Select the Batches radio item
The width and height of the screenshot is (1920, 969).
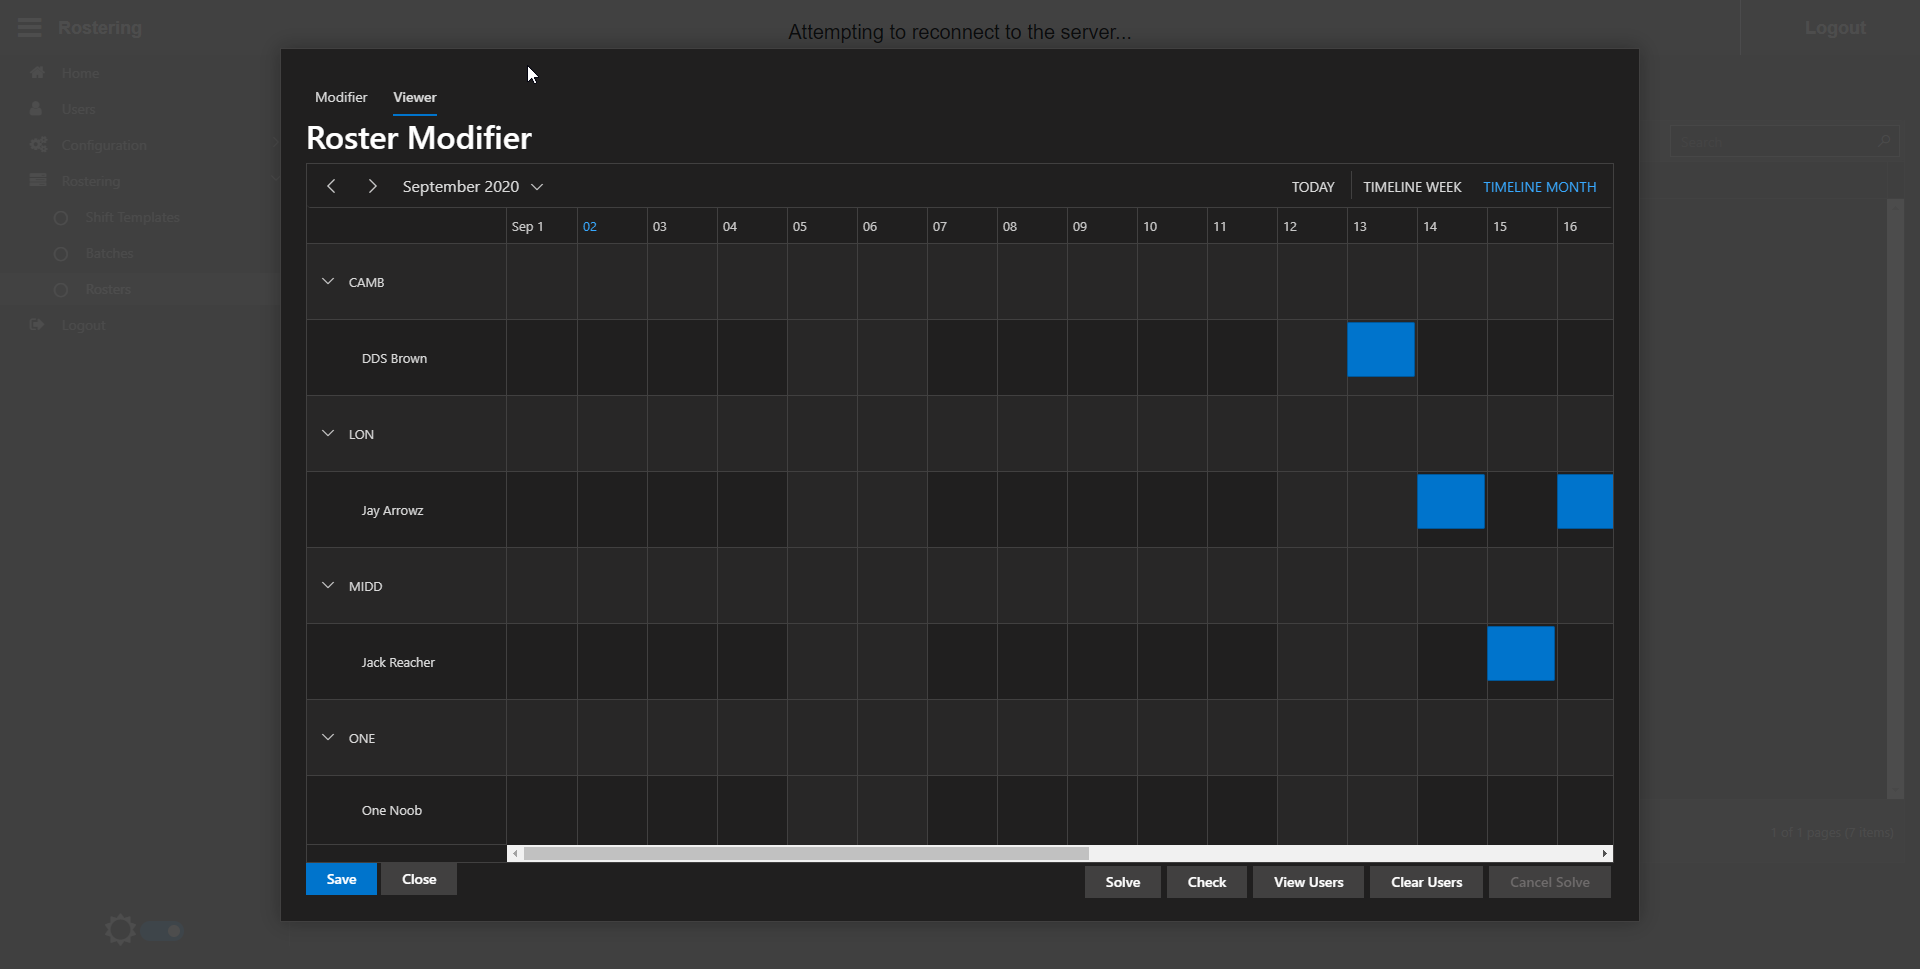tap(61, 254)
